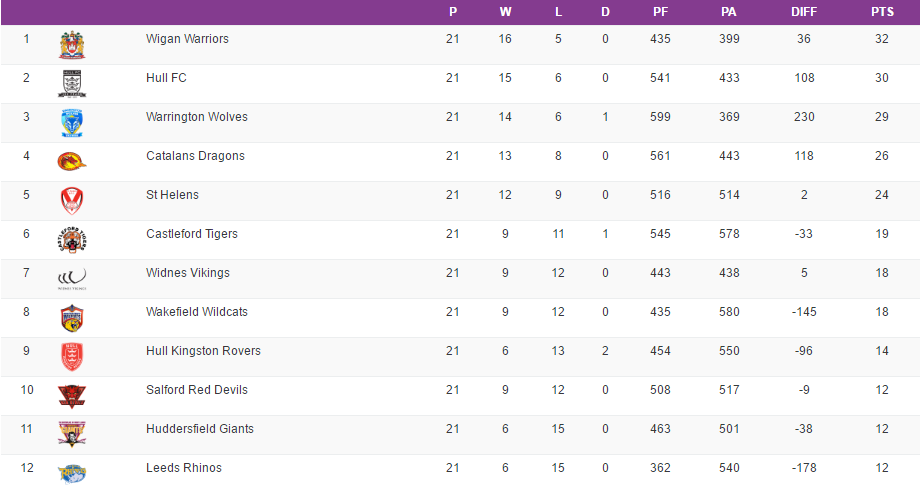Image resolution: width=923 pixels, height=504 pixels.
Task: Click the Wakefield Wildcats crest
Action: [72, 317]
